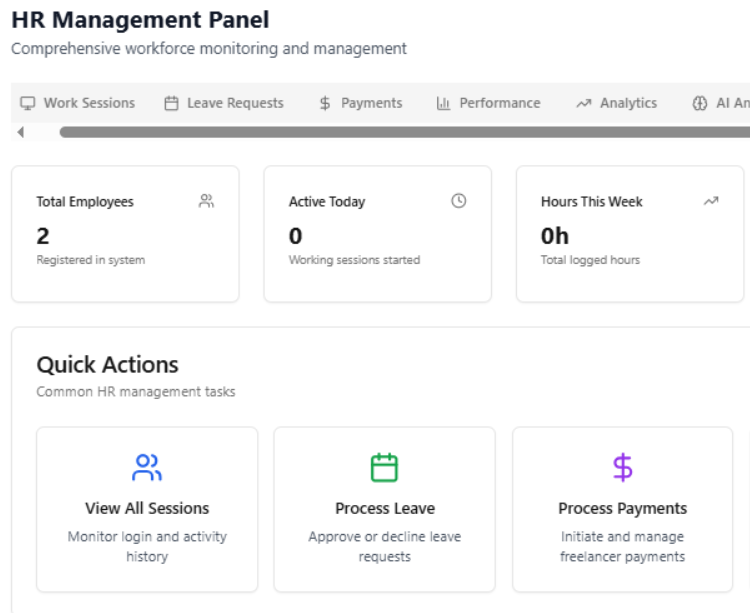Screen dimensions: 750x613
Task: Click the trending arrow icon beside Analytics
Action: (584, 103)
